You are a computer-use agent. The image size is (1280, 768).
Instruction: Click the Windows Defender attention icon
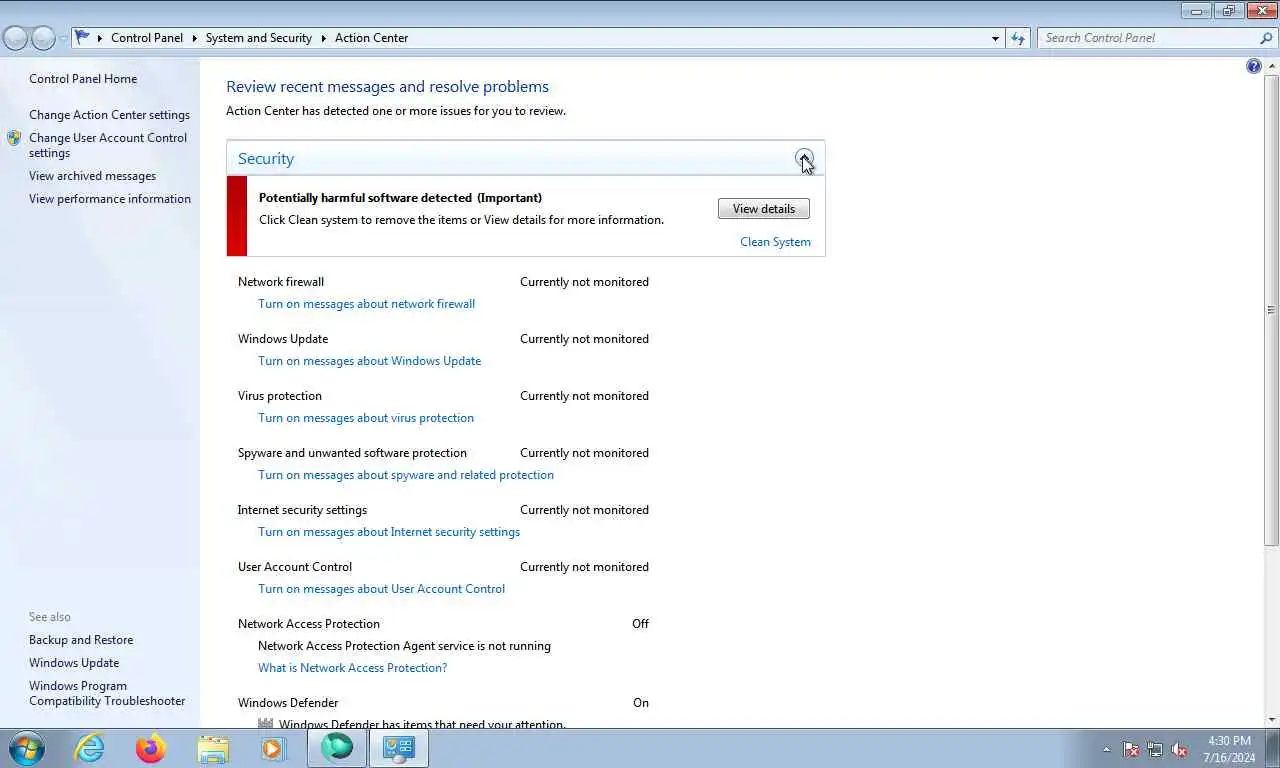coord(265,723)
